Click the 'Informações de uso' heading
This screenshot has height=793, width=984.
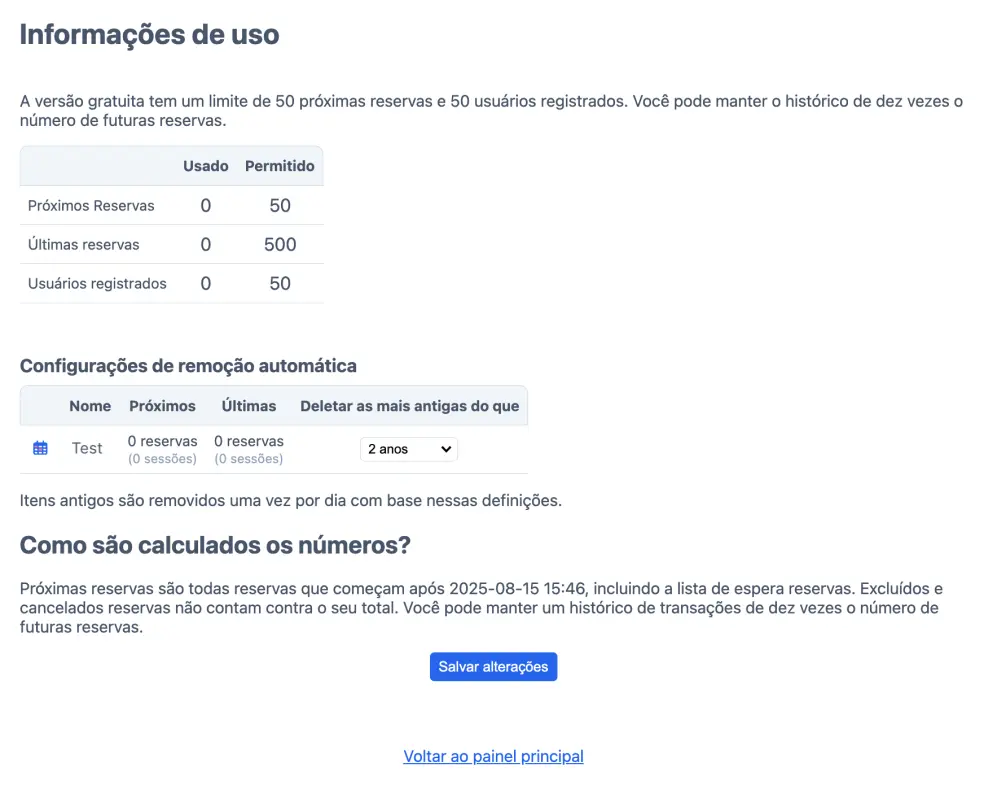pyautogui.click(x=149, y=35)
